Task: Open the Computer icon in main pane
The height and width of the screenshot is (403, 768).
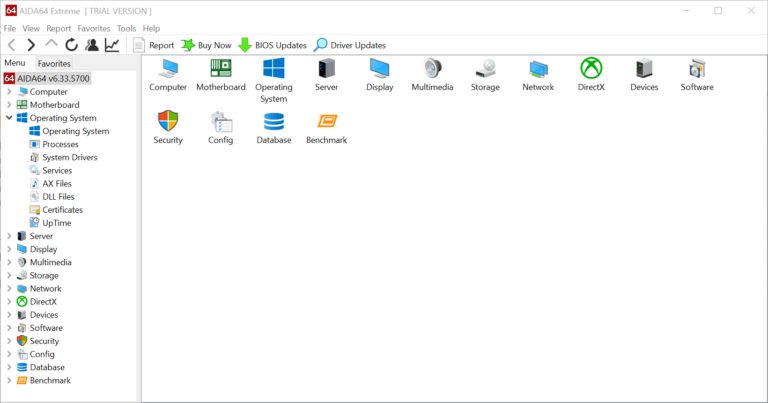Action: (x=168, y=69)
